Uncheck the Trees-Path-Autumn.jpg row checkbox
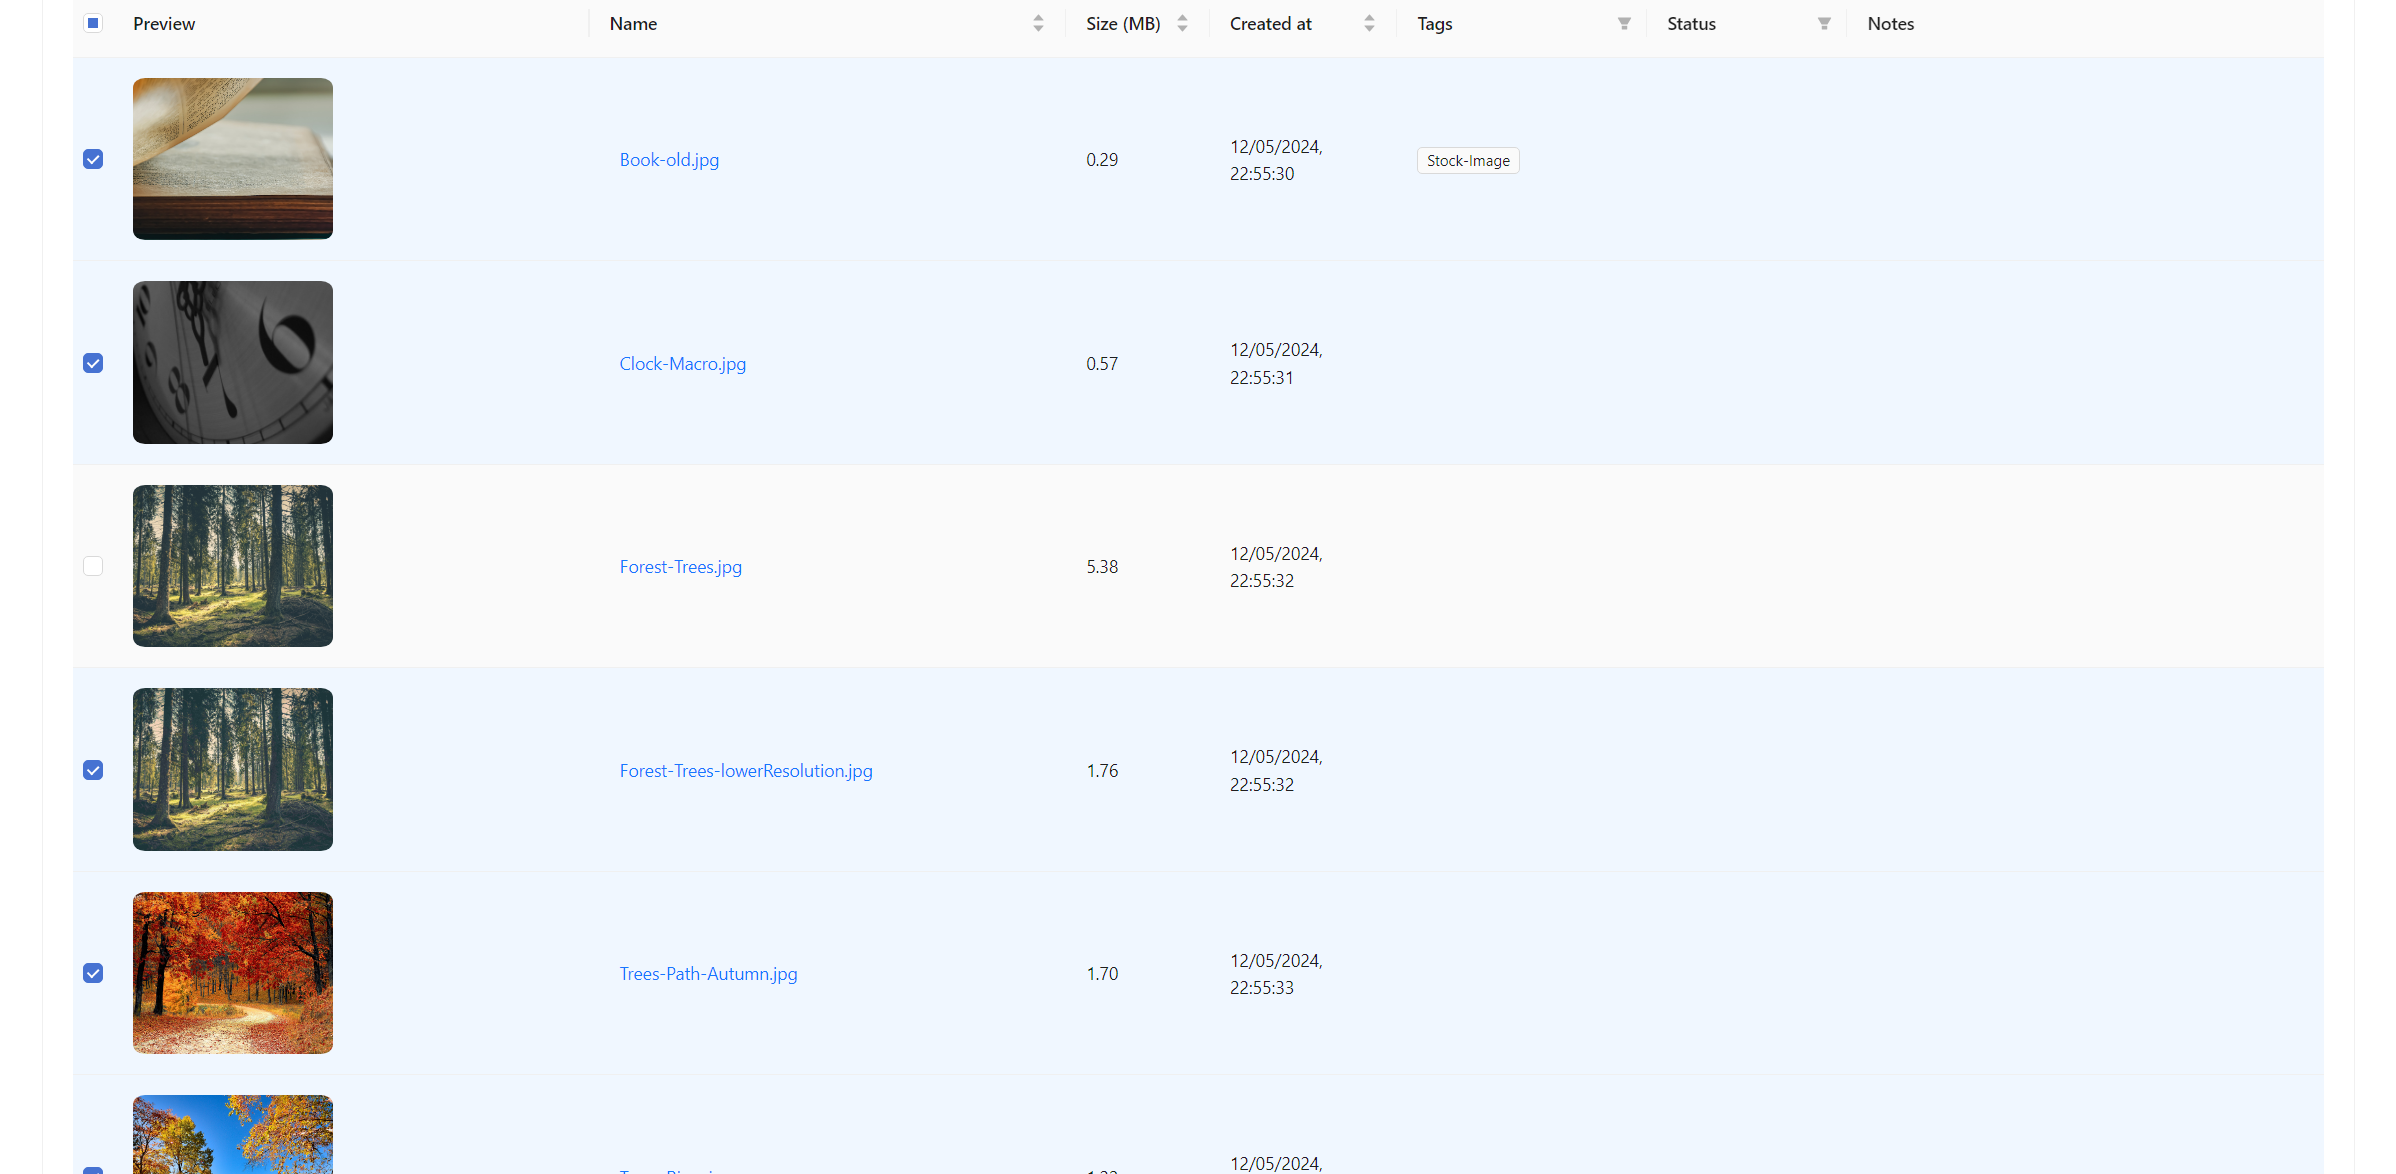 [93, 973]
